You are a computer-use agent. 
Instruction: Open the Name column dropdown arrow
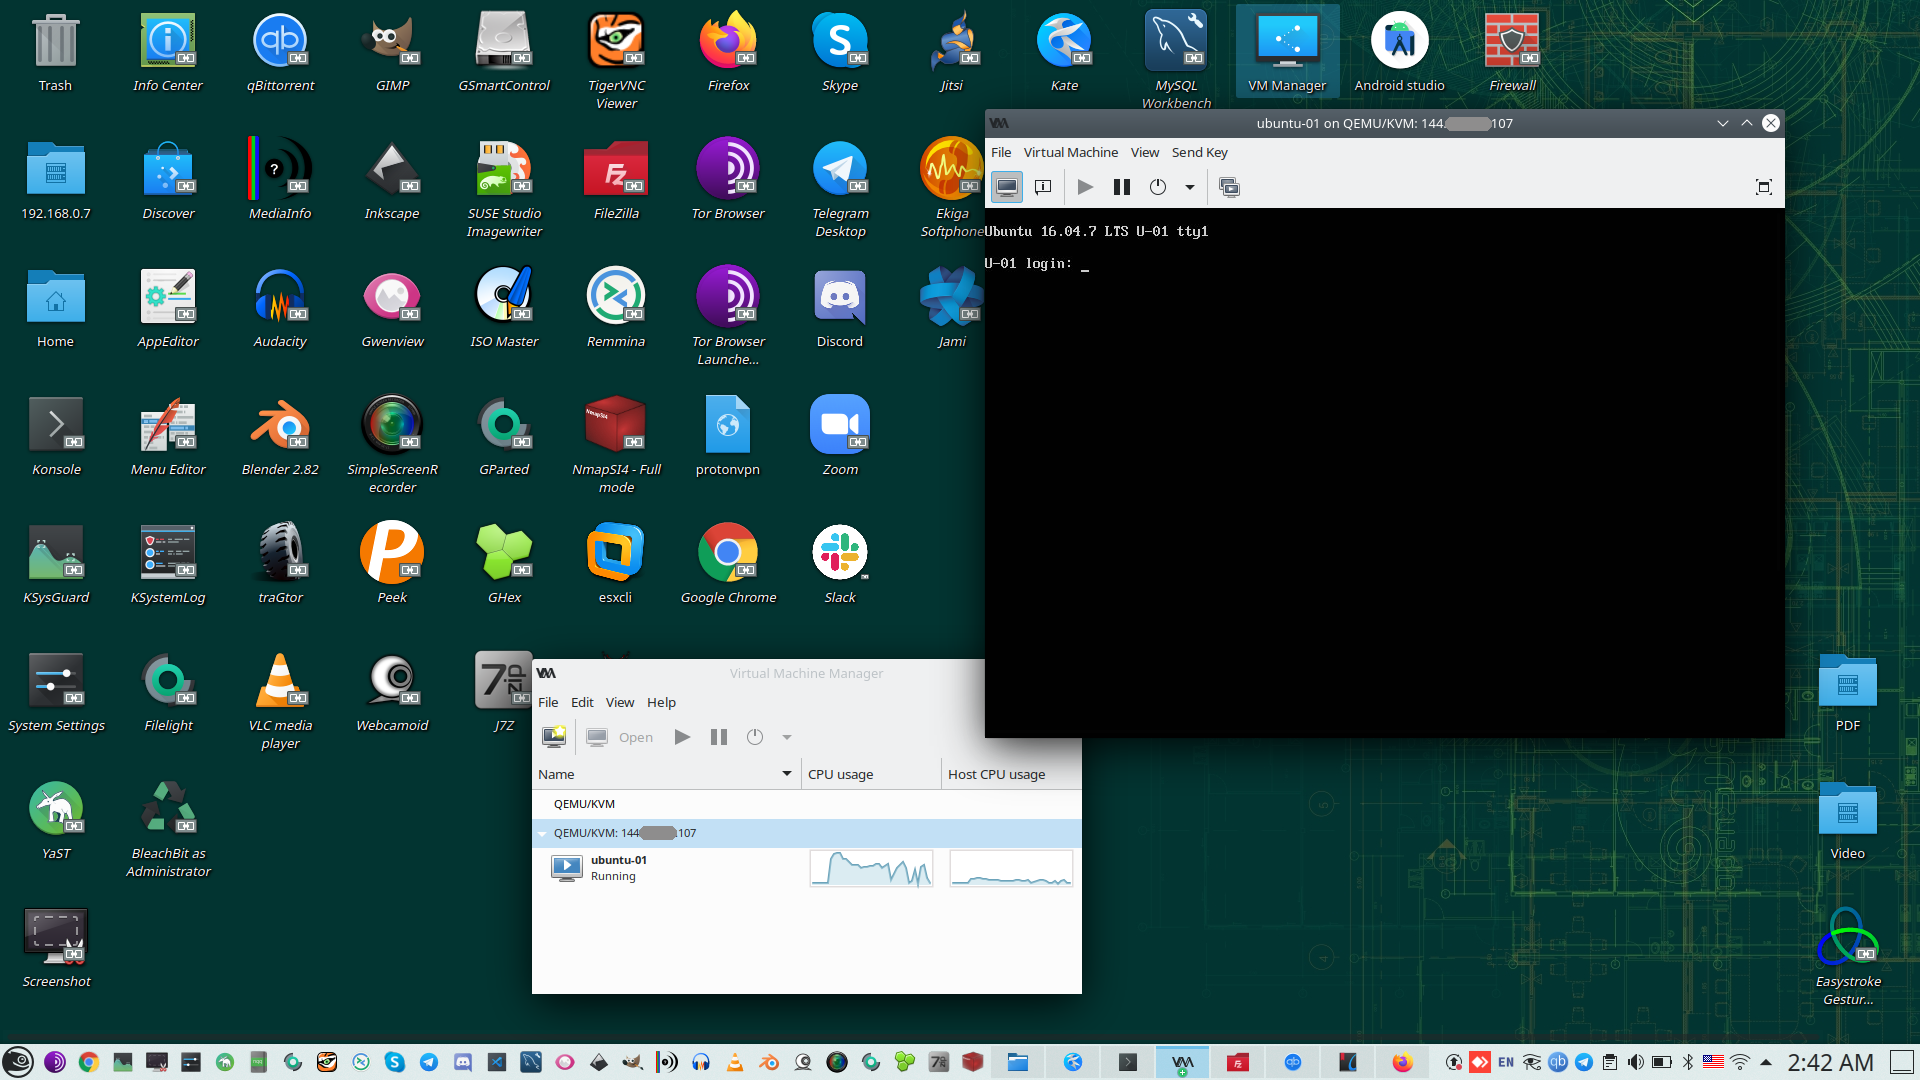click(x=787, y=774)
